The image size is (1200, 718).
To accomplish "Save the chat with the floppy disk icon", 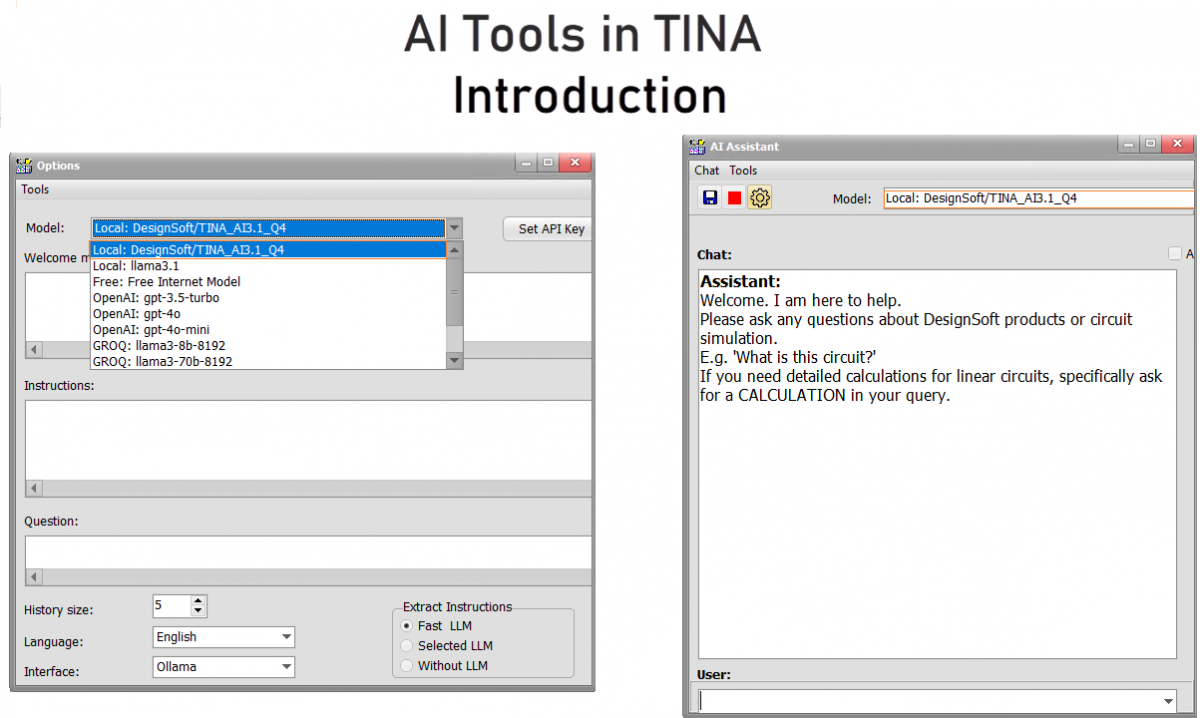I will click(710, 198).
